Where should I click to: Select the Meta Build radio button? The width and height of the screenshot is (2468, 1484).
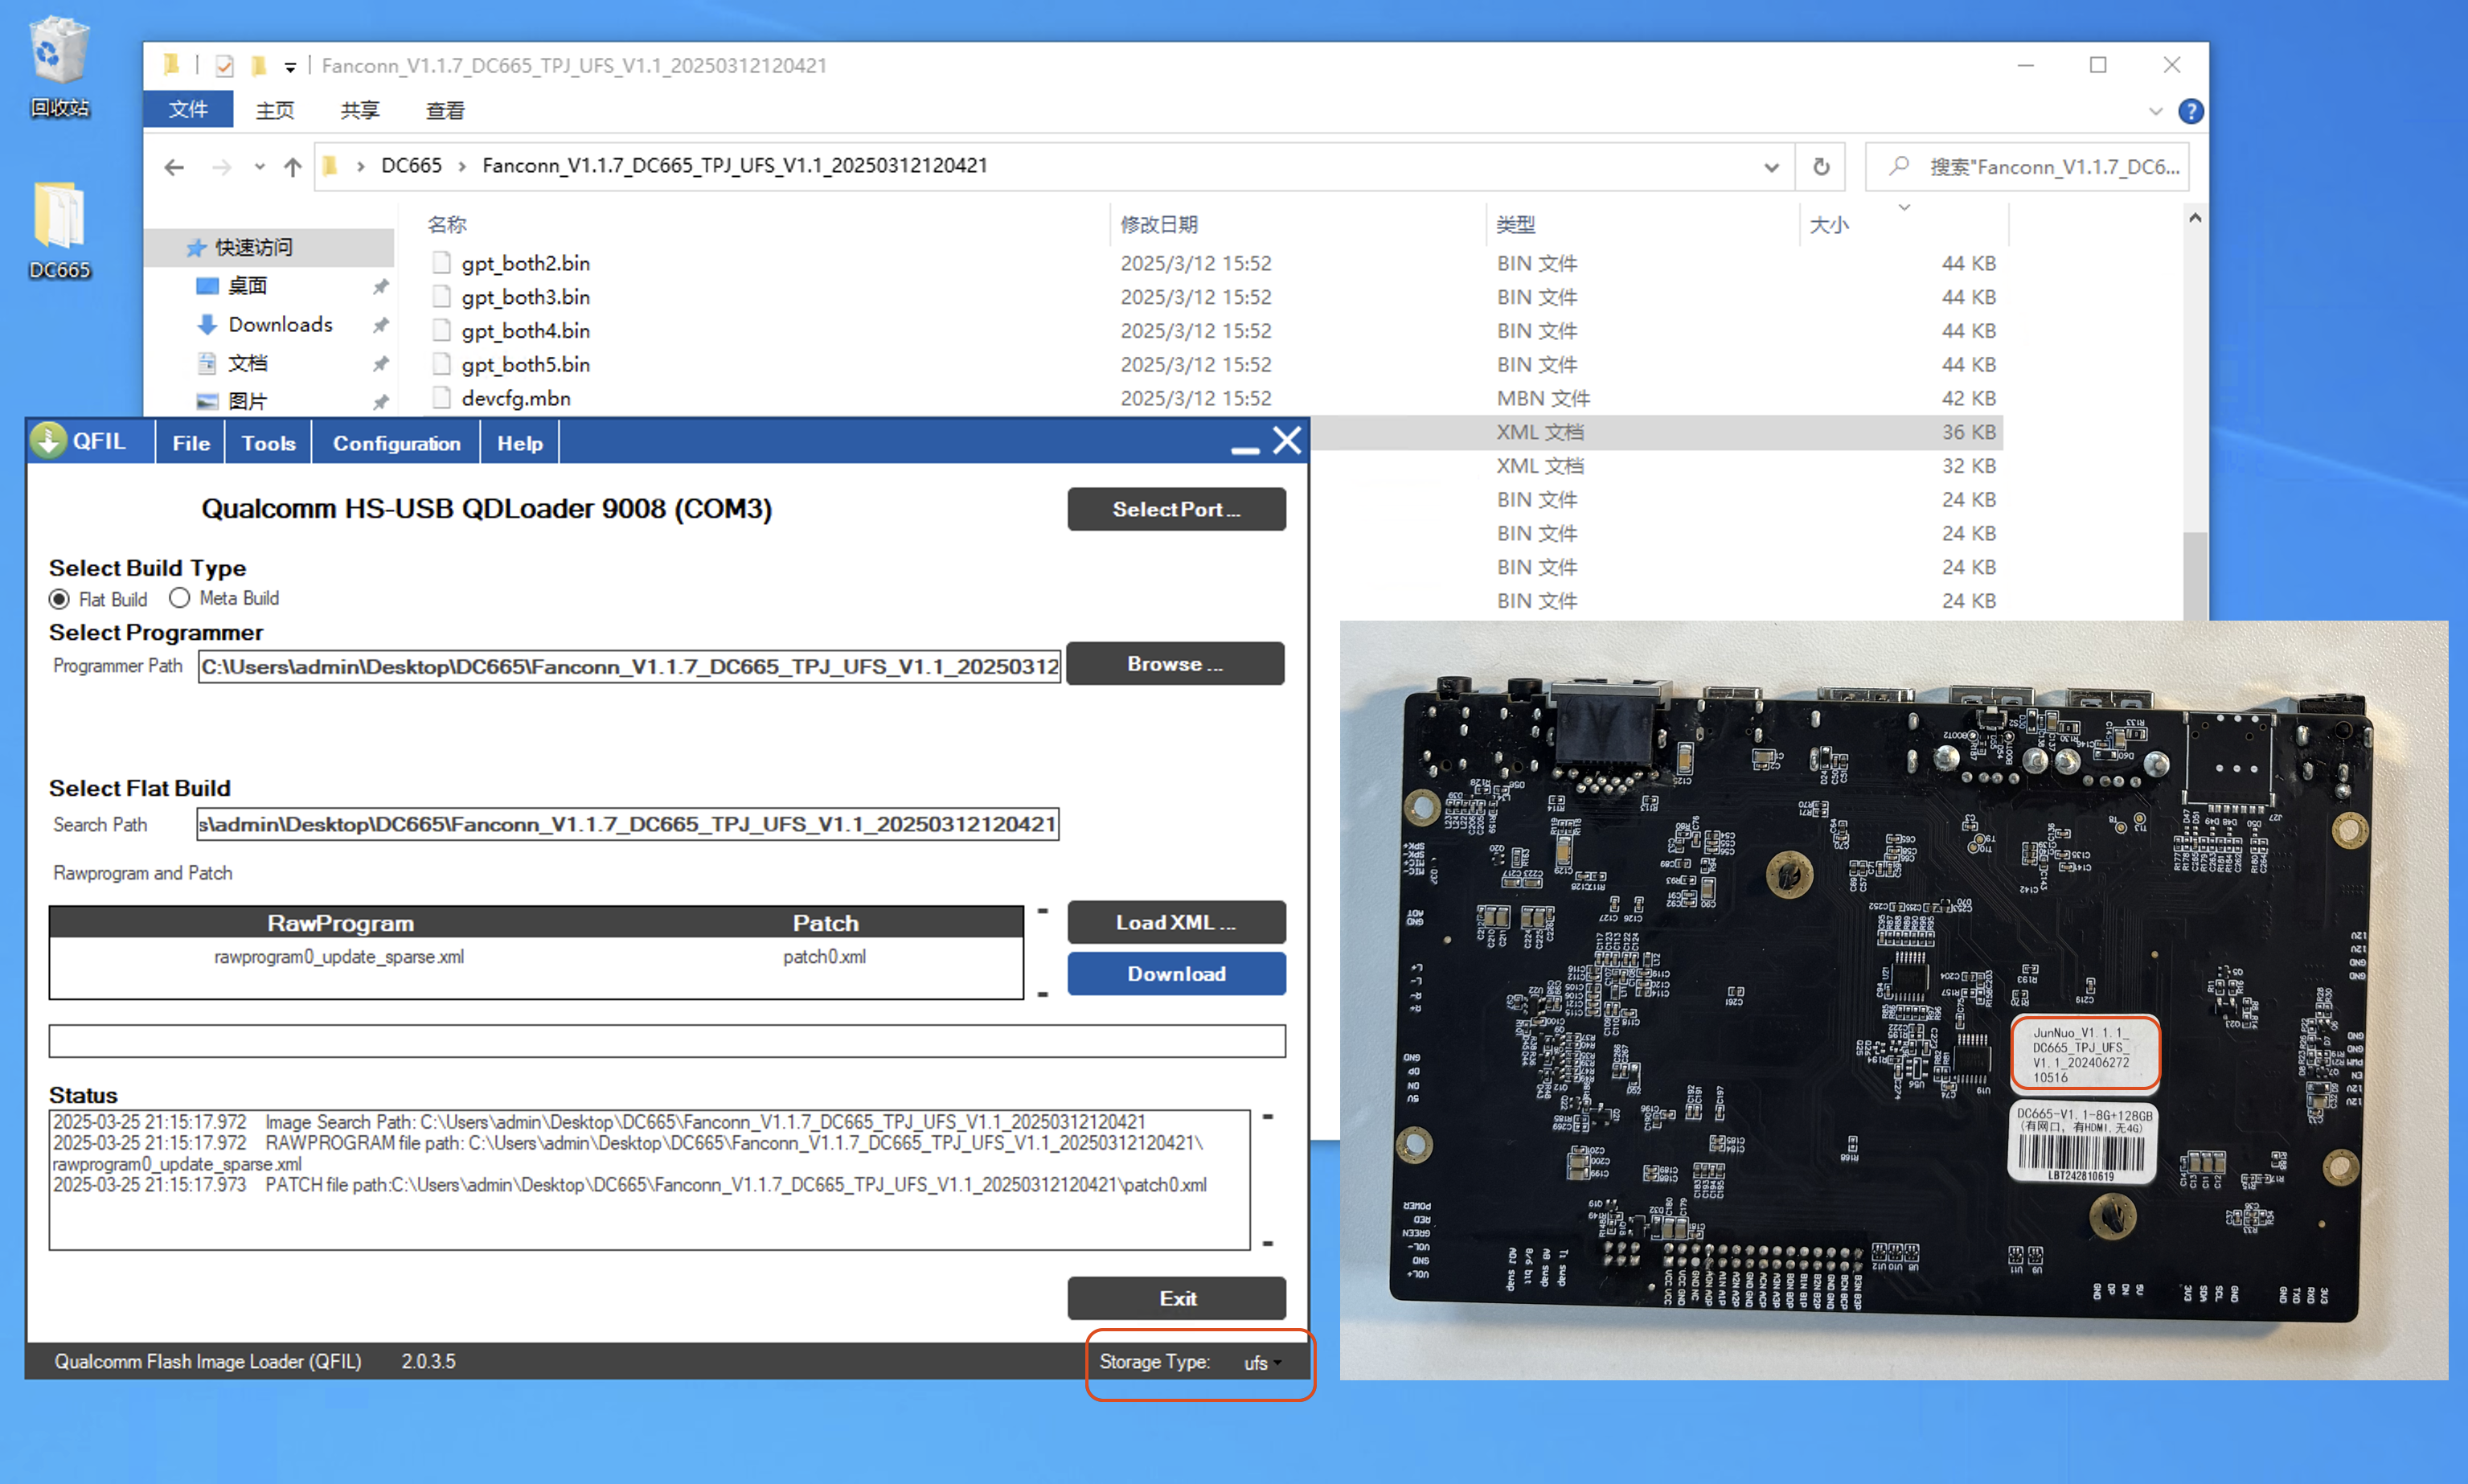(x=180, y=598)
